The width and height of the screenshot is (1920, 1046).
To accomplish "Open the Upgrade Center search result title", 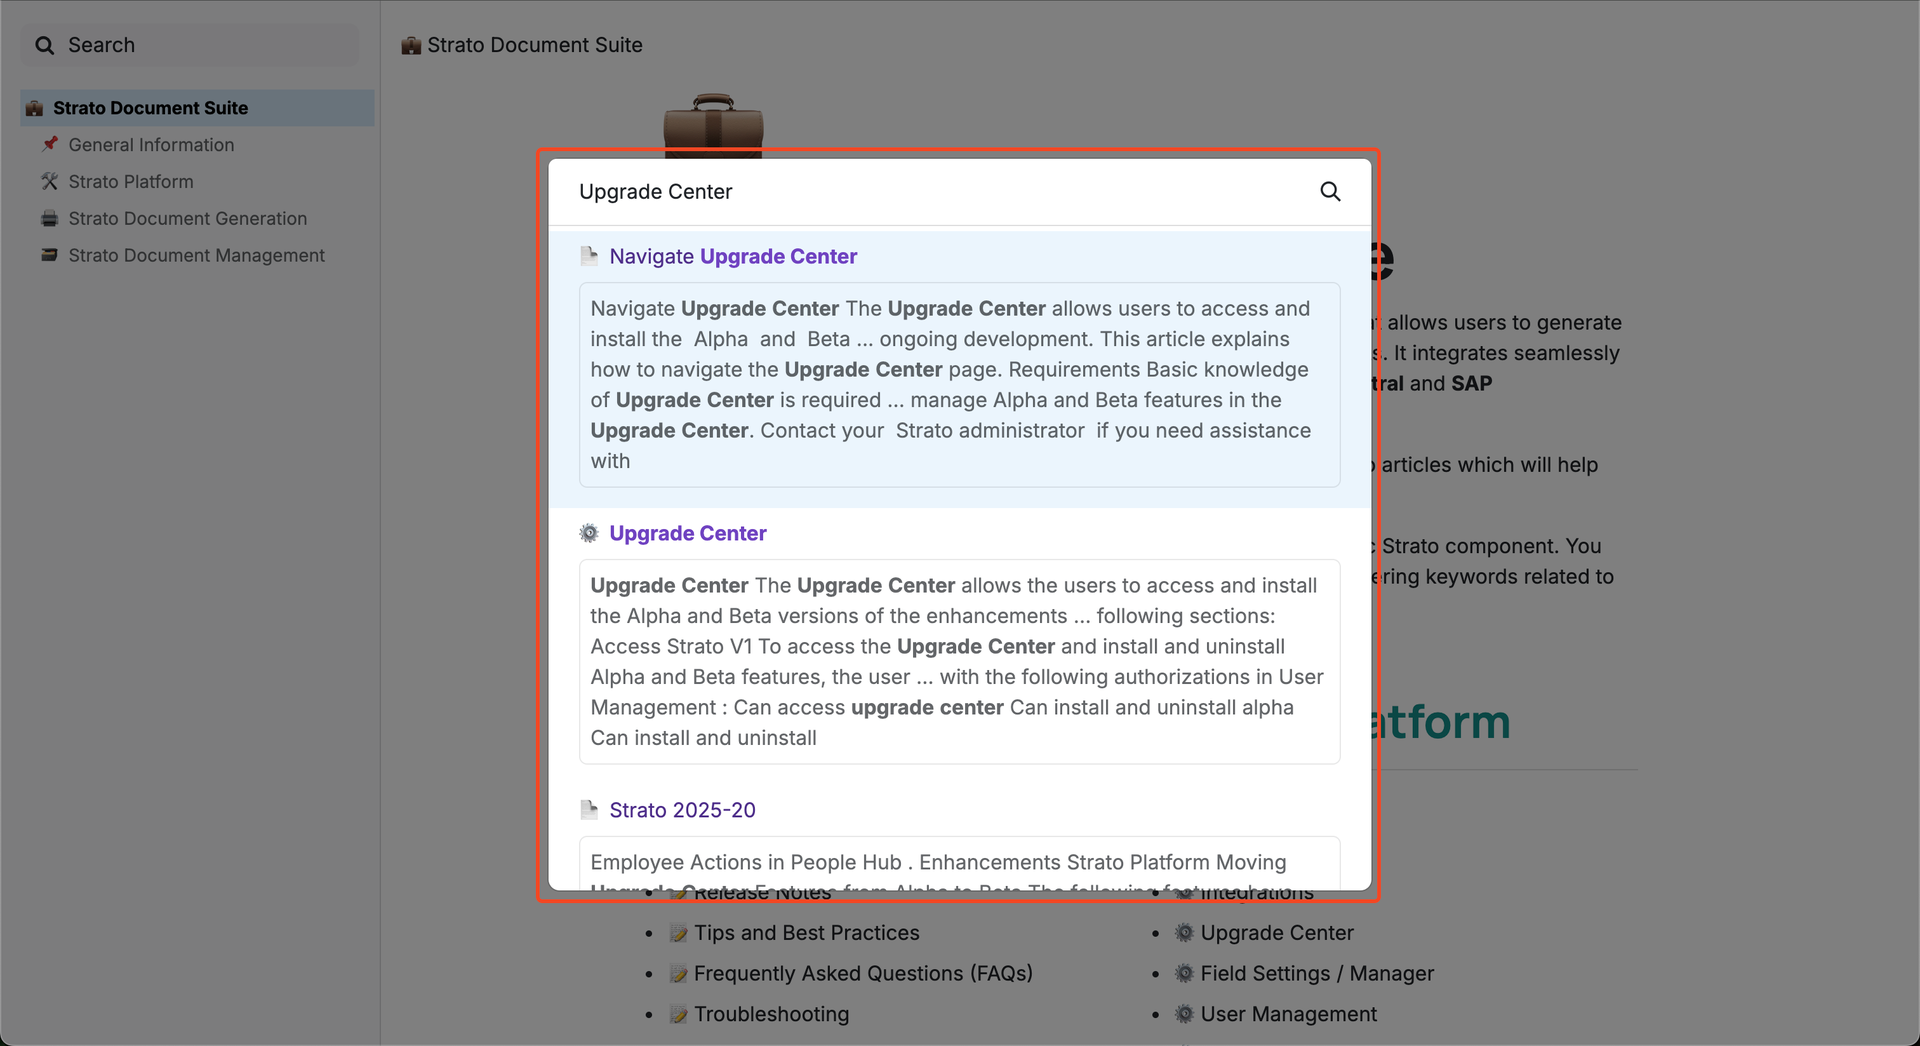I will pos(688,534).
